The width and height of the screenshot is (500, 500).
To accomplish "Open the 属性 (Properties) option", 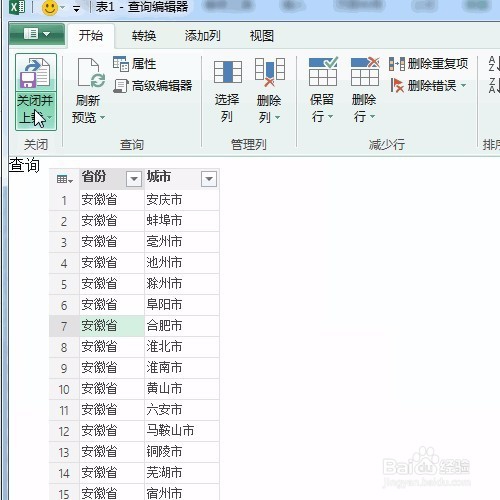I will (134, 64).
